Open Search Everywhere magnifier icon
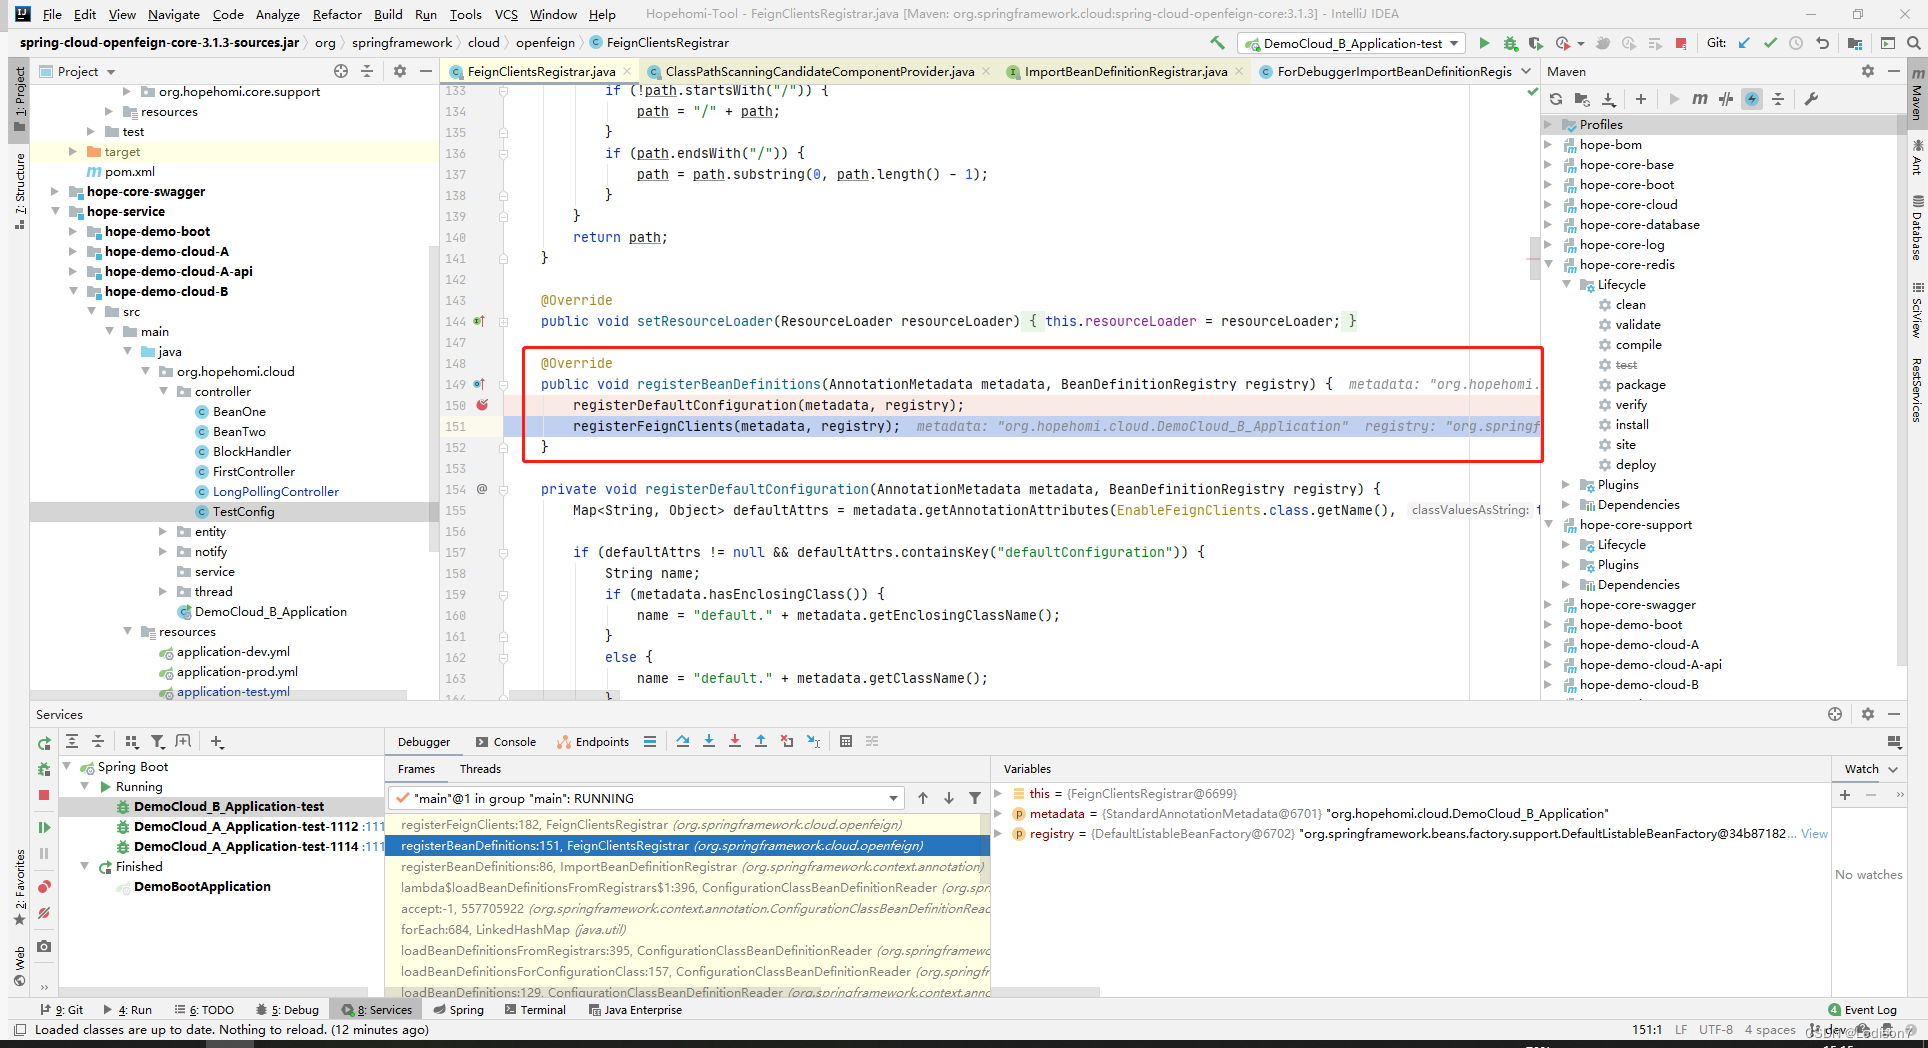This screenshot has height=1048, width=1928. tap(1913, 43)
